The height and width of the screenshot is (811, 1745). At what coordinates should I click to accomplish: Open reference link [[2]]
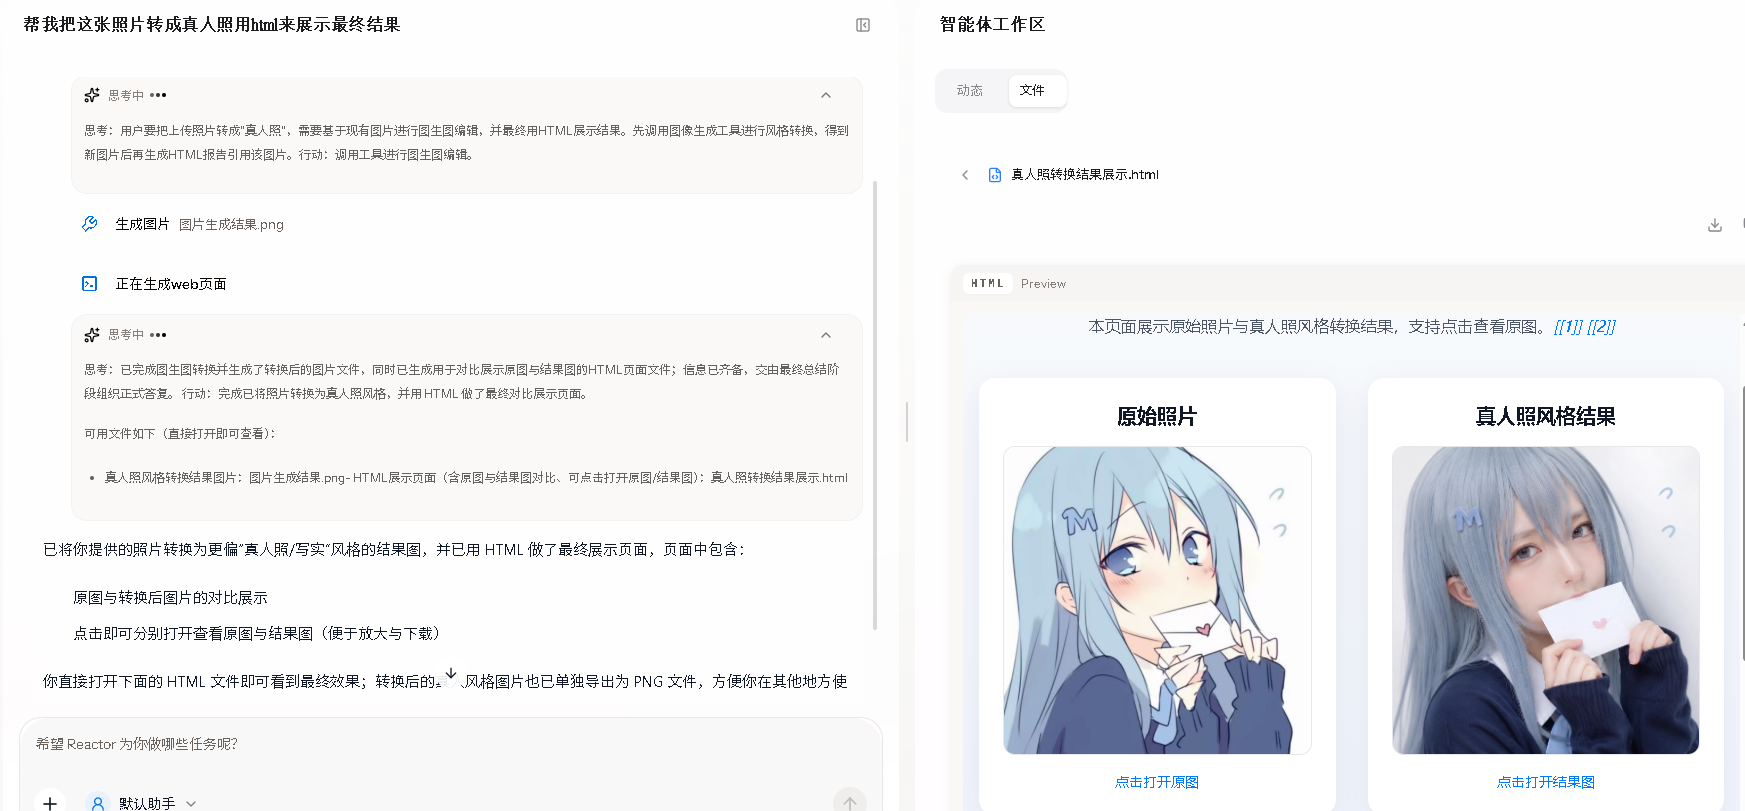point(1601,327)
